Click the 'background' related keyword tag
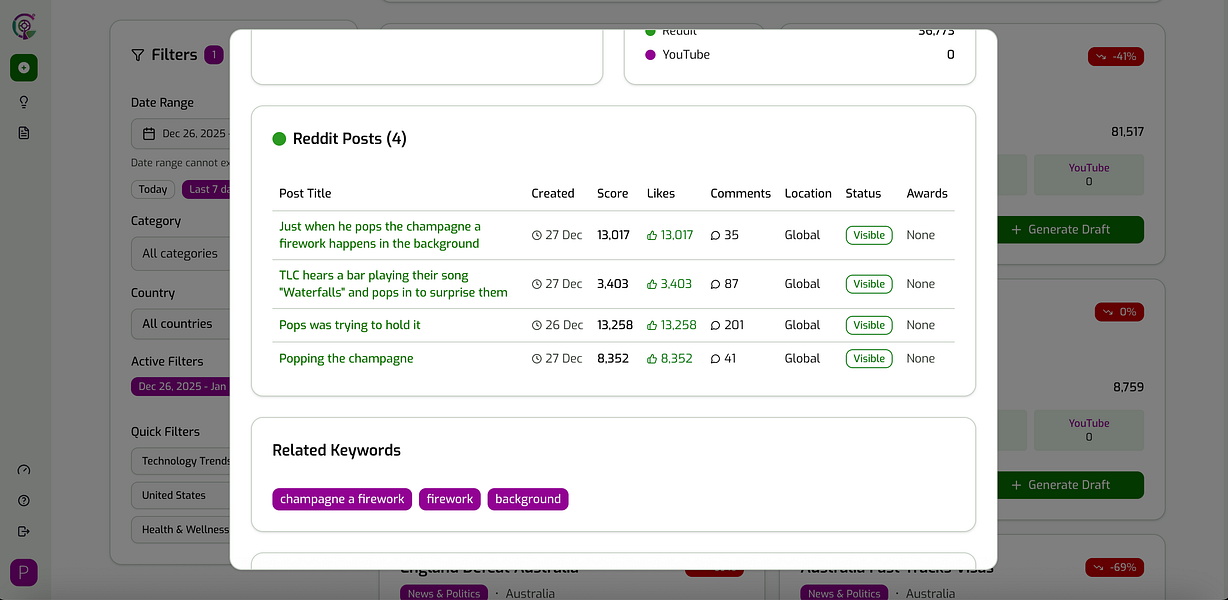Screen dimensions: 1228x600 [x=528, y=499]
